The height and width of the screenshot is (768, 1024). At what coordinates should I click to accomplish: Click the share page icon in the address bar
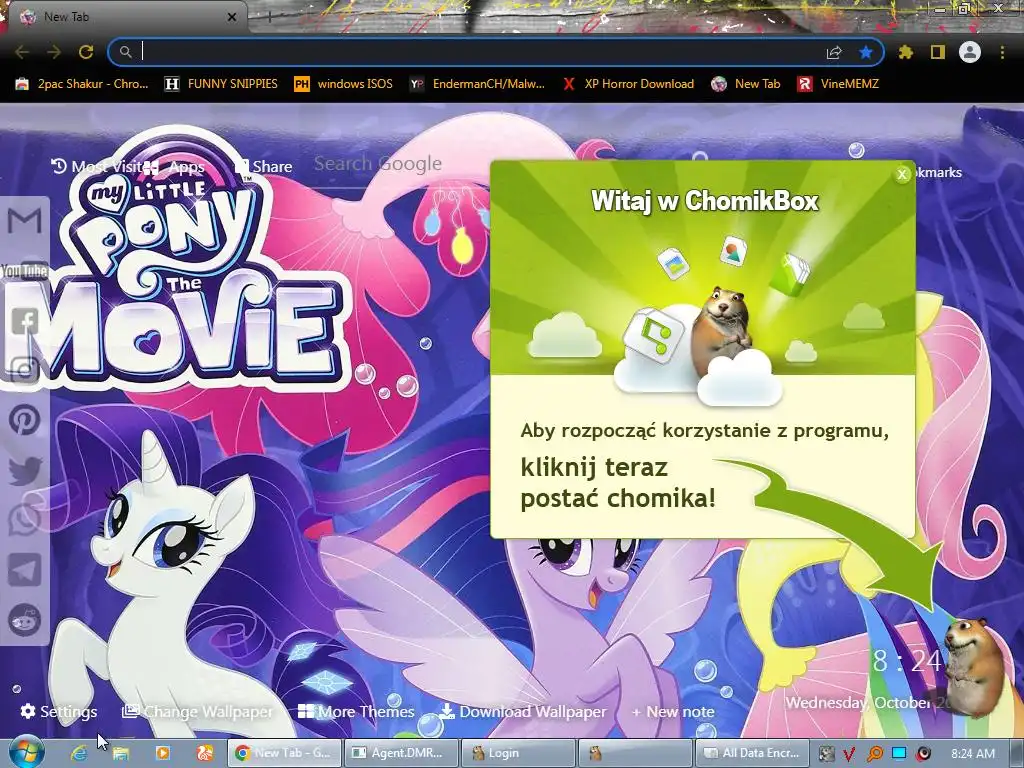pyautogui.click(x=834, y=52)
